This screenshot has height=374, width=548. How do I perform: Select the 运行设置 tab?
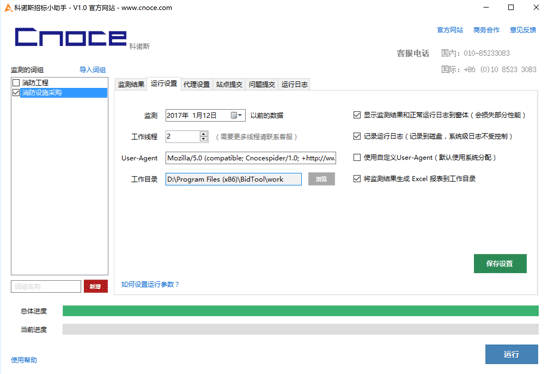click(164, 84)
